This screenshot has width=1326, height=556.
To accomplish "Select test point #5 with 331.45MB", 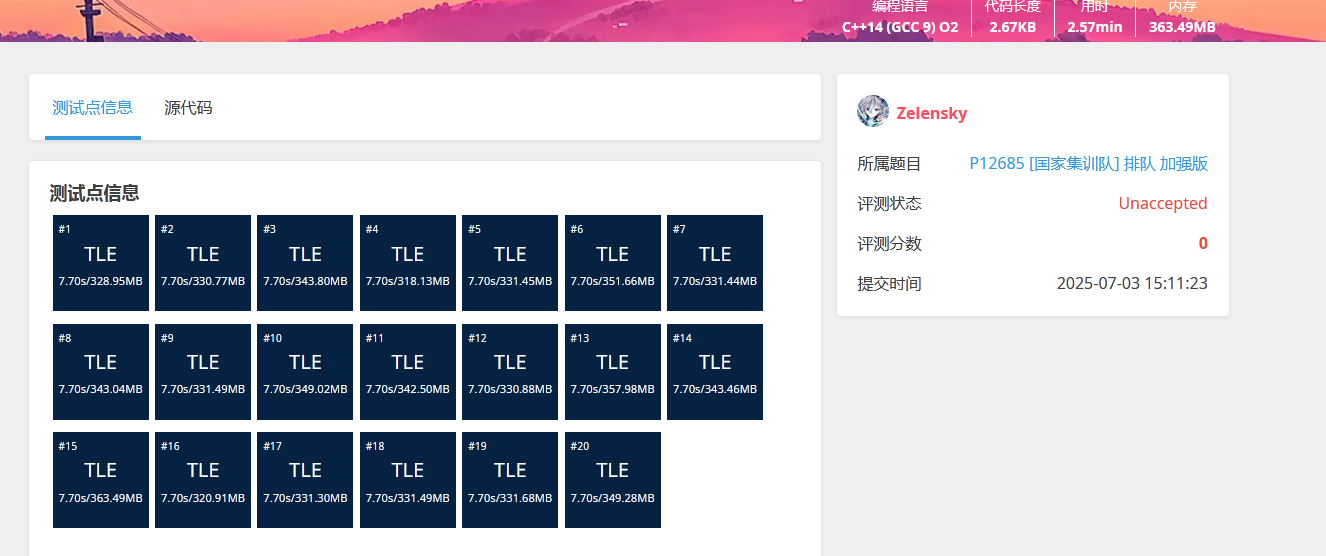I will [x=510, y=263].
